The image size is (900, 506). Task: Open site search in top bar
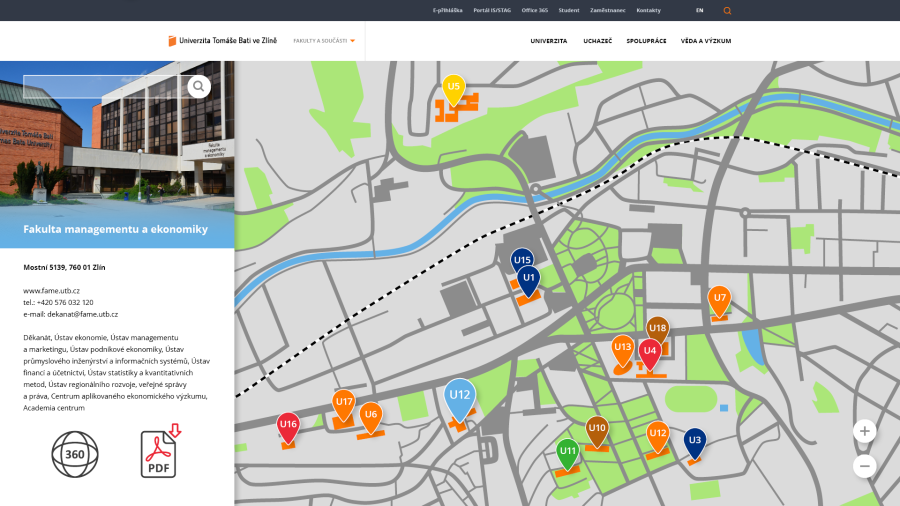[x=727, y=10]
